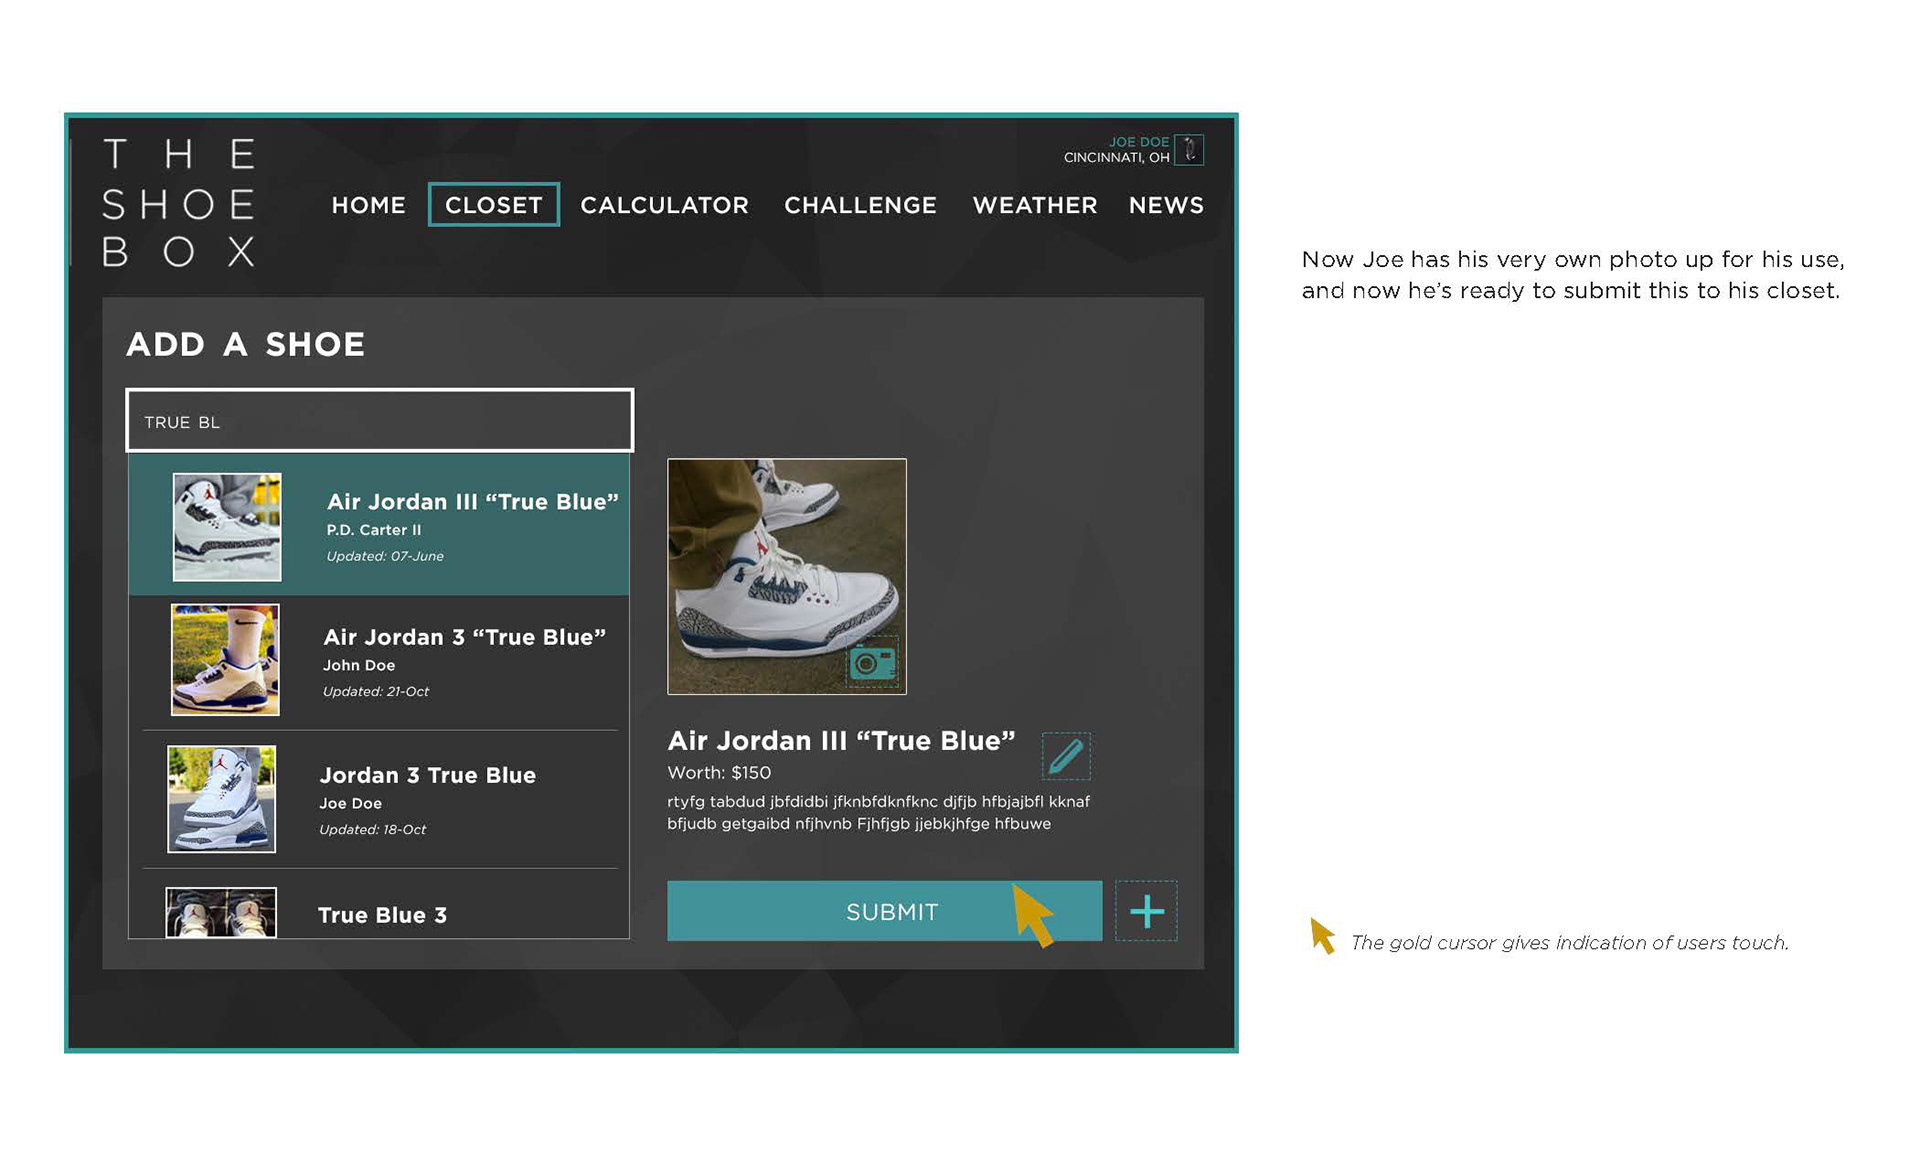Open the Home menu item
The image size is (1920, 1166).
(x=368, y=205)
